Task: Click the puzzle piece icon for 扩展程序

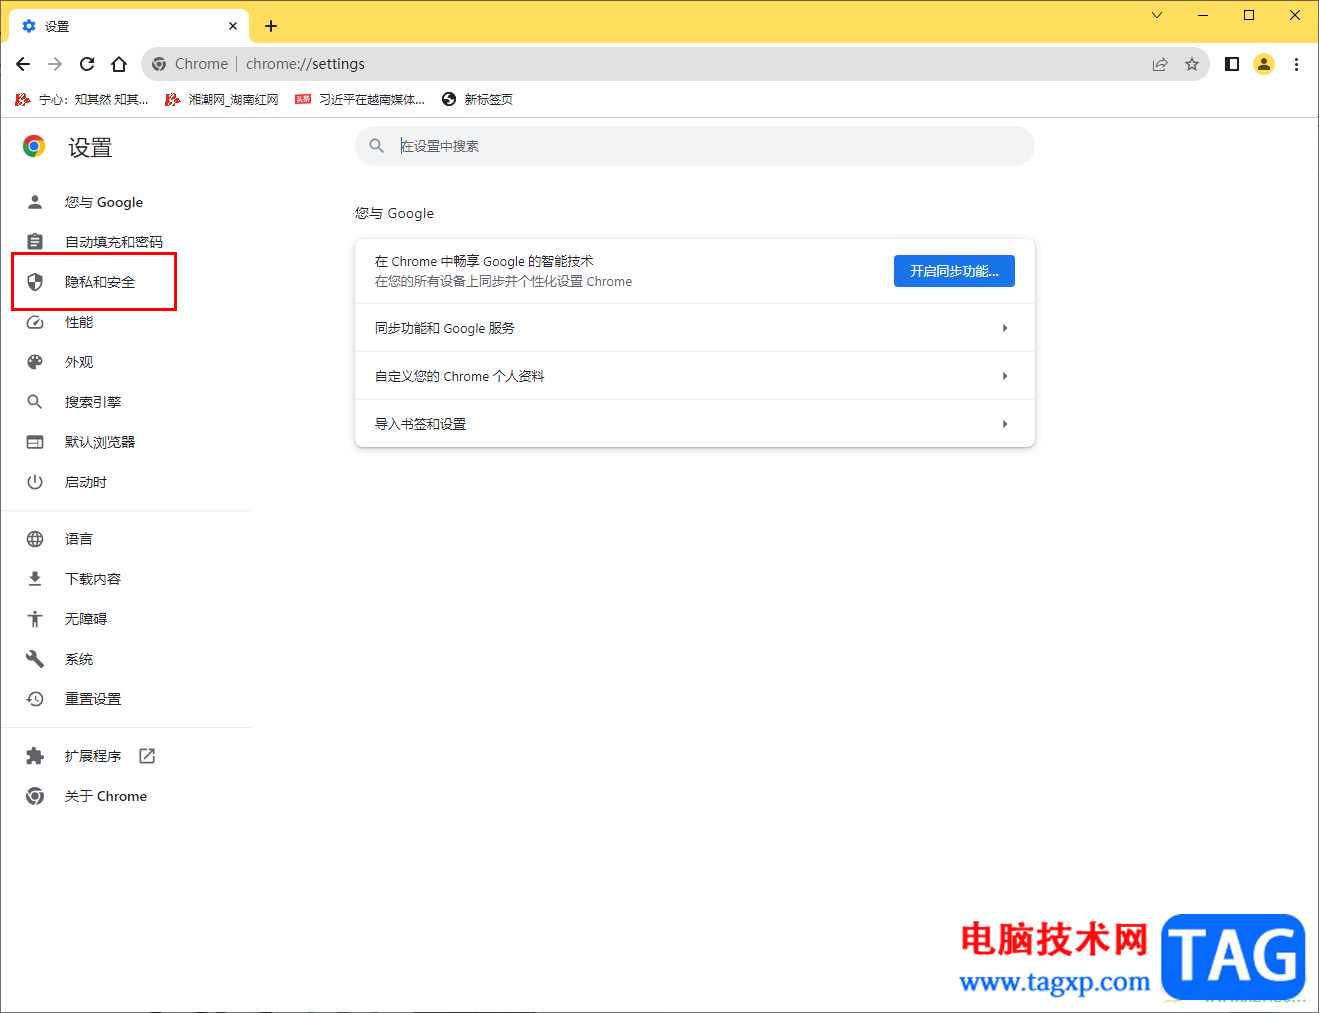Action: point(35,756)
